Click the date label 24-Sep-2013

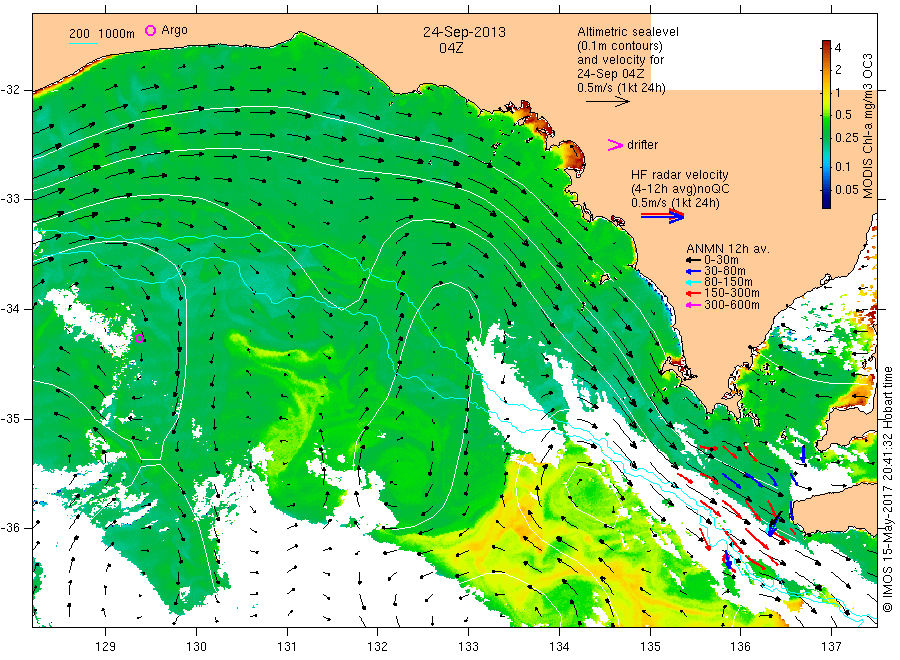tap(464, 32)
